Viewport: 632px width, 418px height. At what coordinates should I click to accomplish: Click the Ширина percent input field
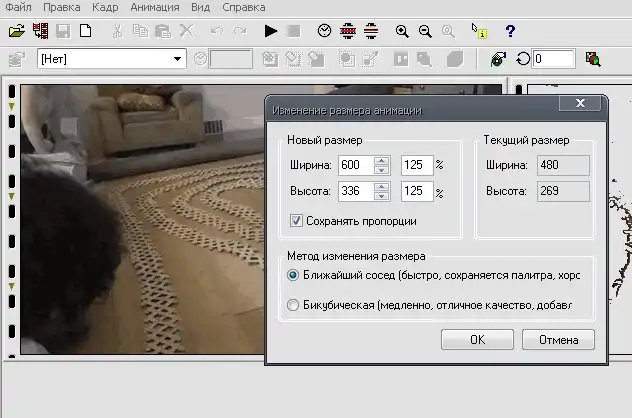(416, 164)
